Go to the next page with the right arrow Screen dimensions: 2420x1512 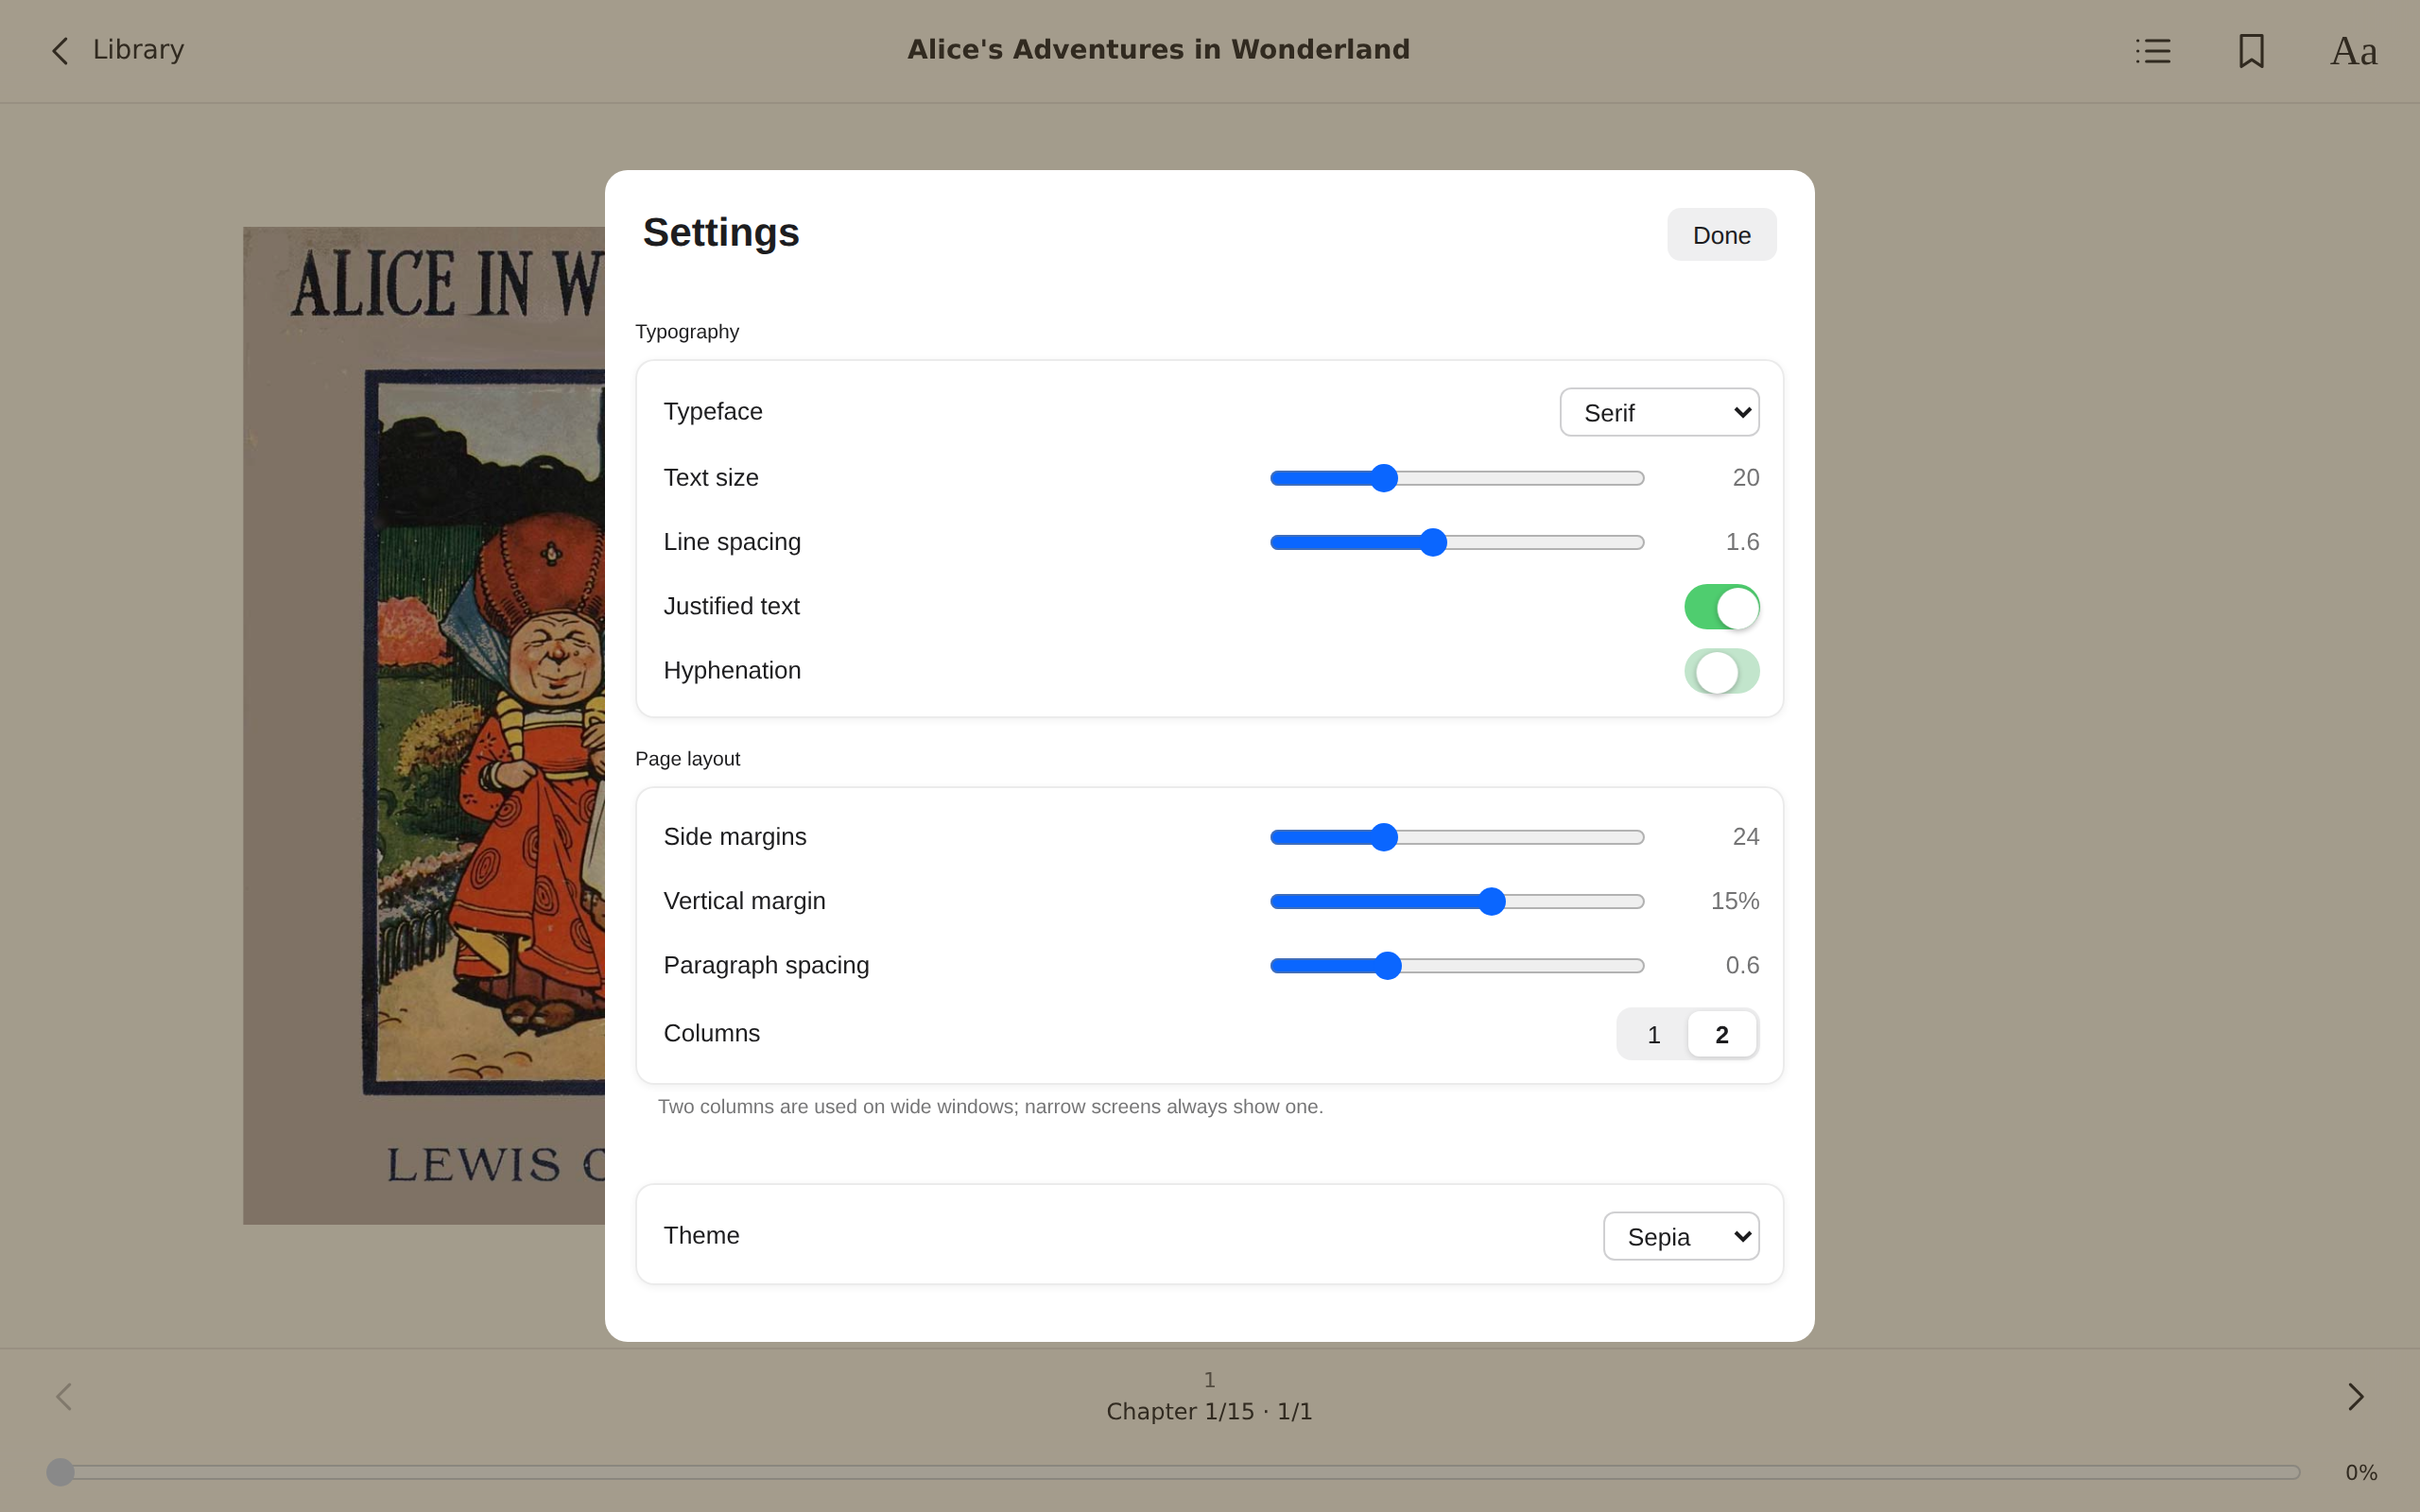coord(2356,1397)
